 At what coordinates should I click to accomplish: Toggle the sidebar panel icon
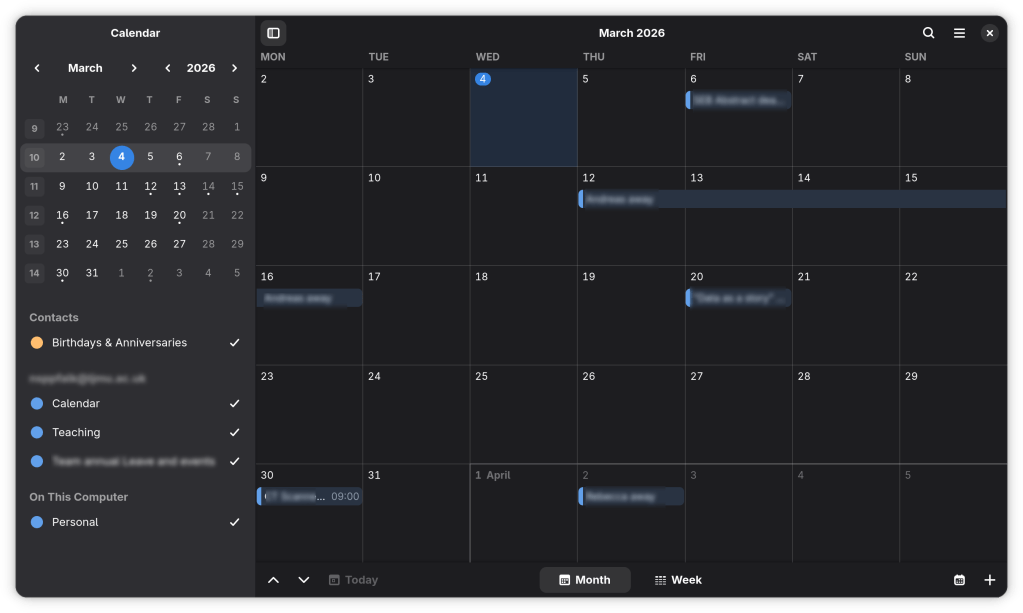click(x=273, y=33)
